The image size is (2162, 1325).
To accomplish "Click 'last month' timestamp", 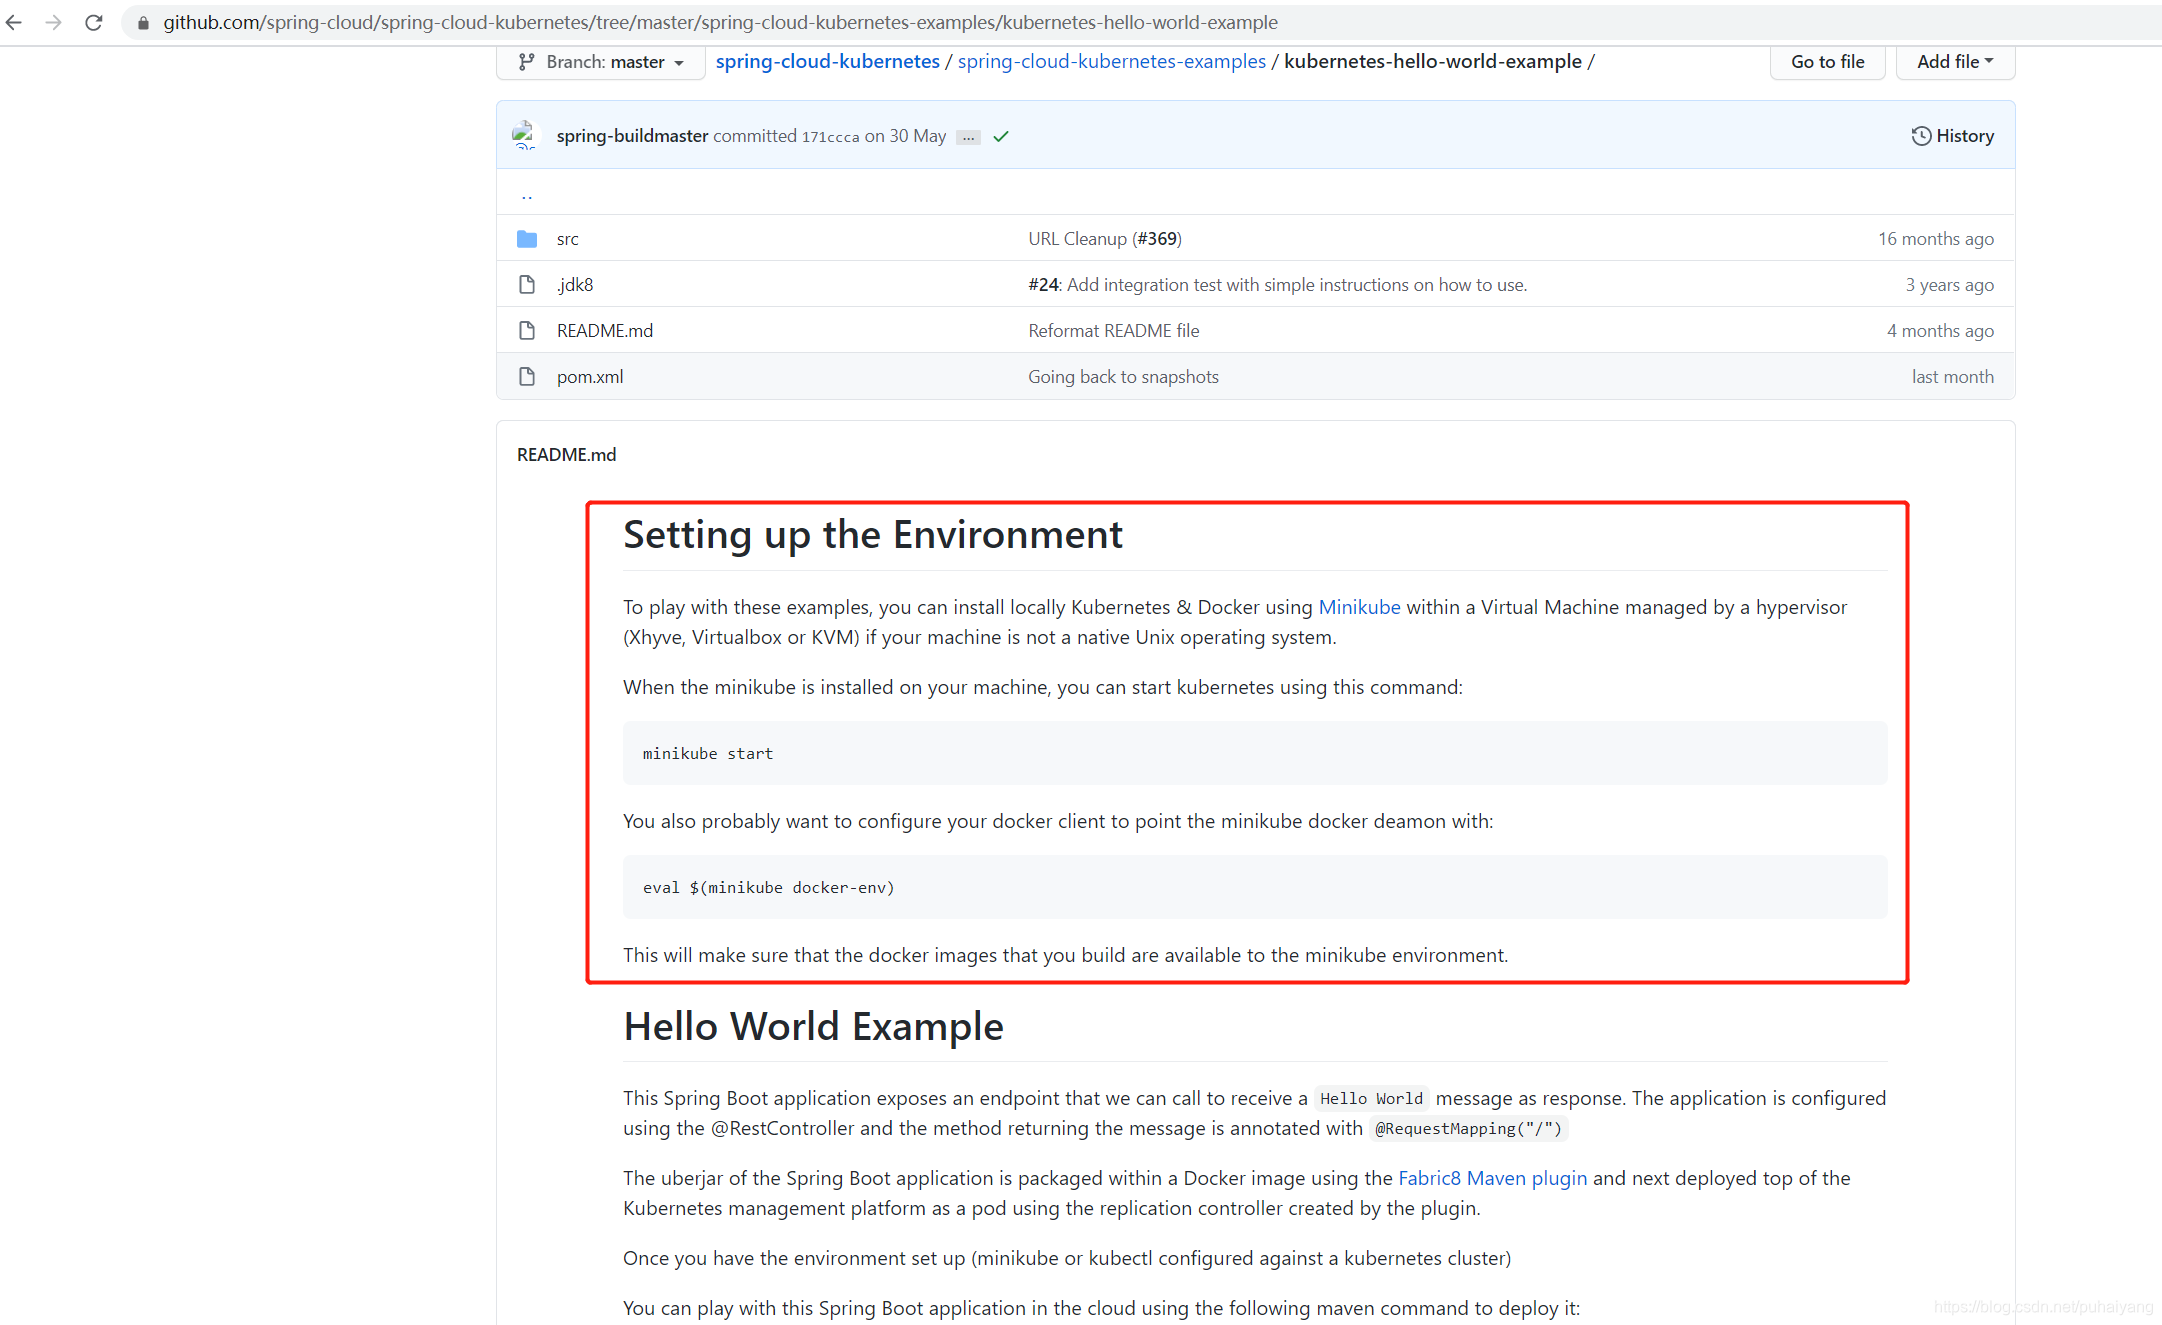I will [x=1952, y=377].
